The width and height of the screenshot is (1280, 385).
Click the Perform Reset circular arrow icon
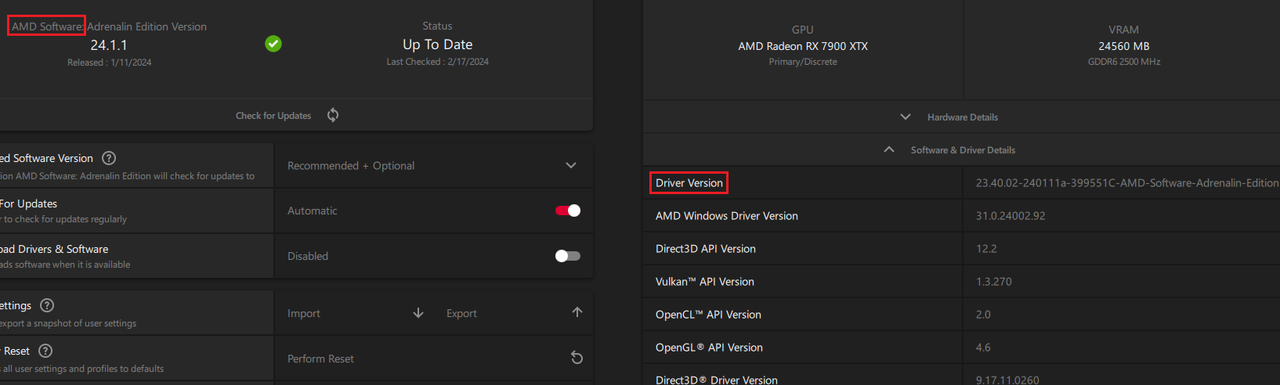coord(576,358)
